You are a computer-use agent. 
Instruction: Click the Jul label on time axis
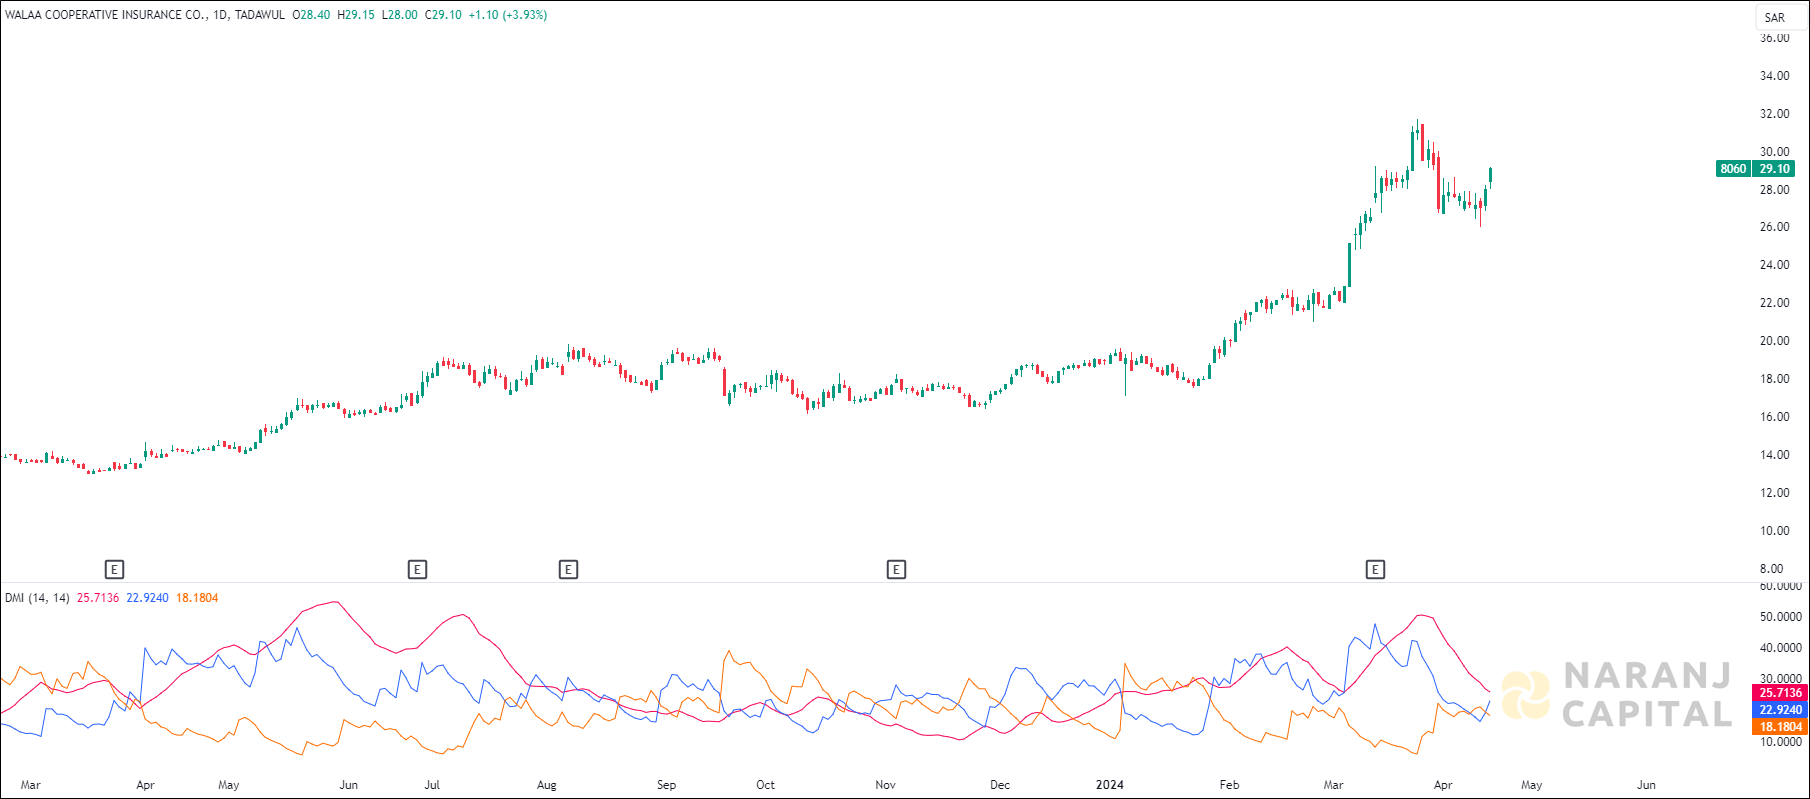tap(432, 785)
